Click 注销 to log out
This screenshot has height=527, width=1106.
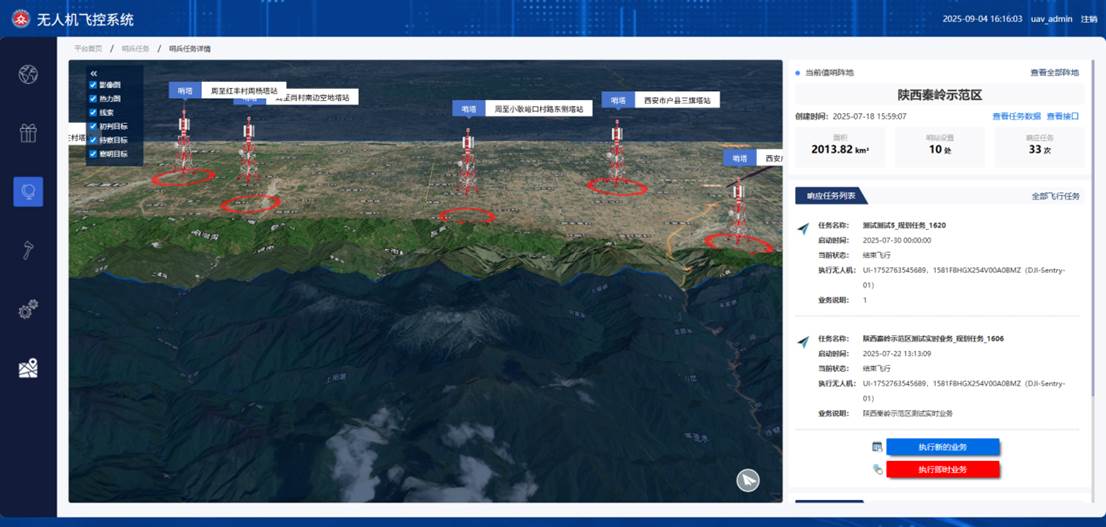1088,19
